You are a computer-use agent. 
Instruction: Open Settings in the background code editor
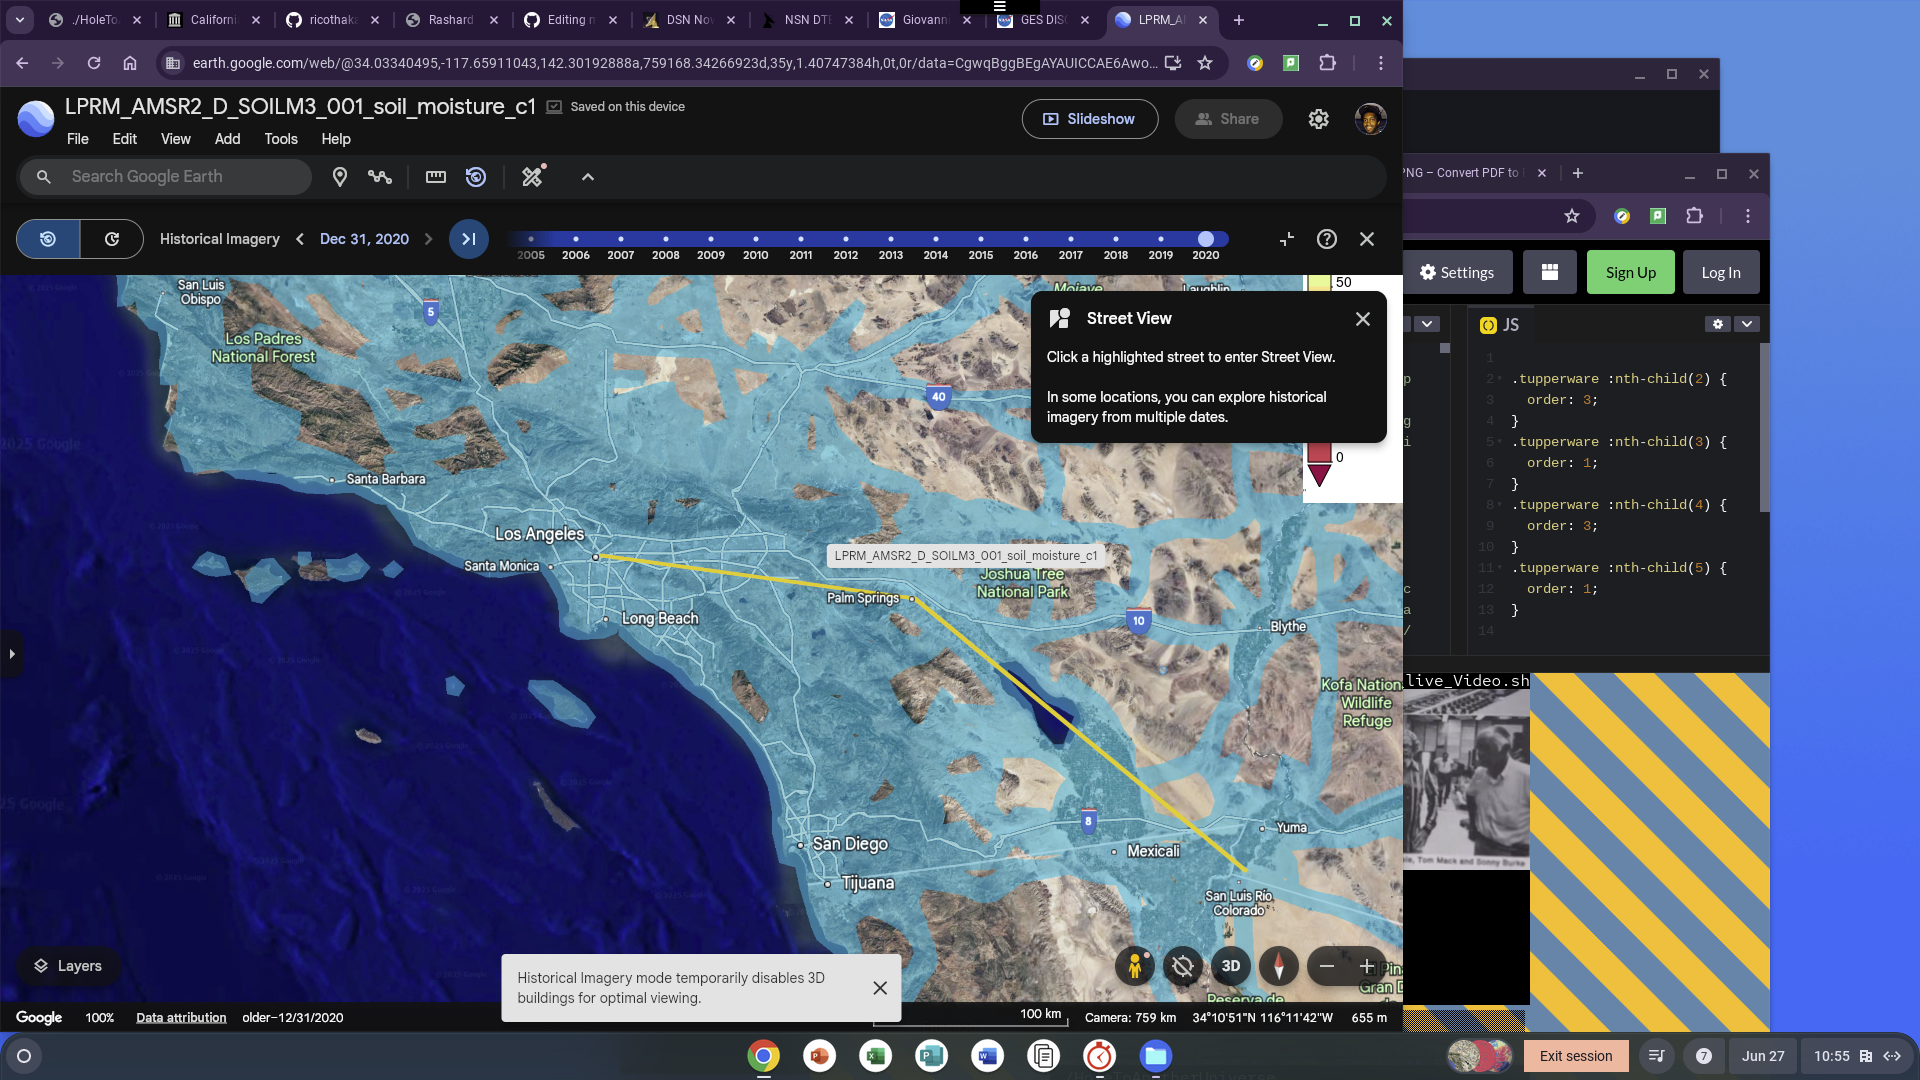tap(1457, 273)
